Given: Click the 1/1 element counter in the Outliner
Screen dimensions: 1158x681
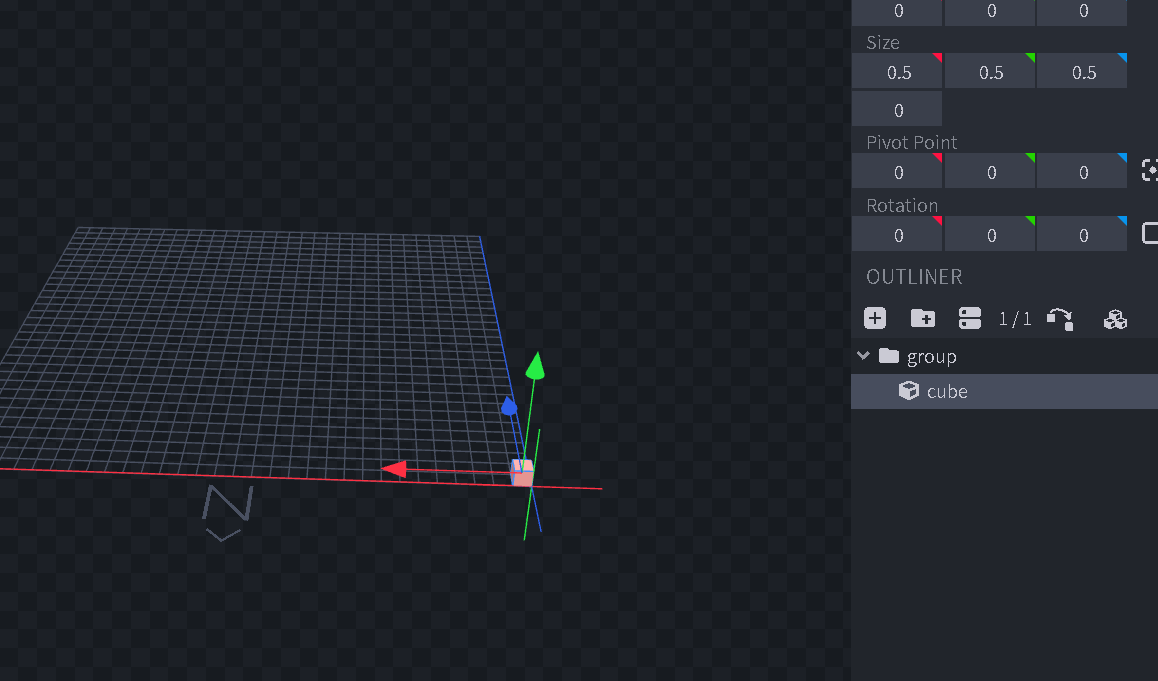Looking at the screenshot, I should [1014, 318].
